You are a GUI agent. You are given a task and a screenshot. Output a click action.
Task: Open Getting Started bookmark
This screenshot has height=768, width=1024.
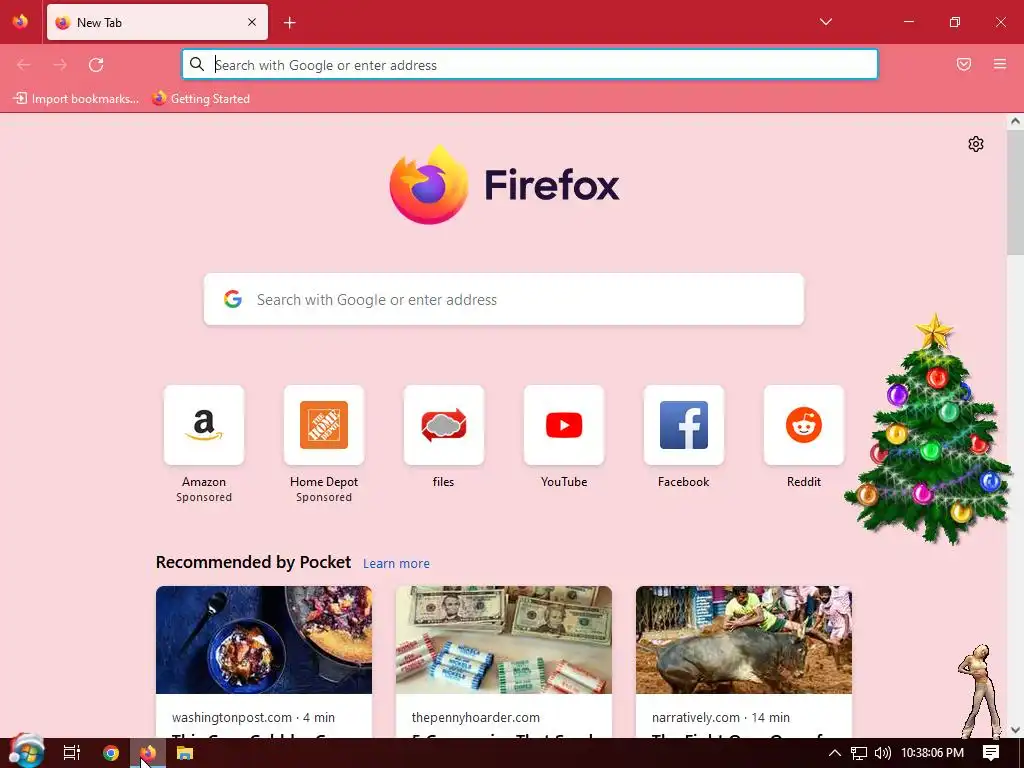pyautogui.click(x=201, y=99)
